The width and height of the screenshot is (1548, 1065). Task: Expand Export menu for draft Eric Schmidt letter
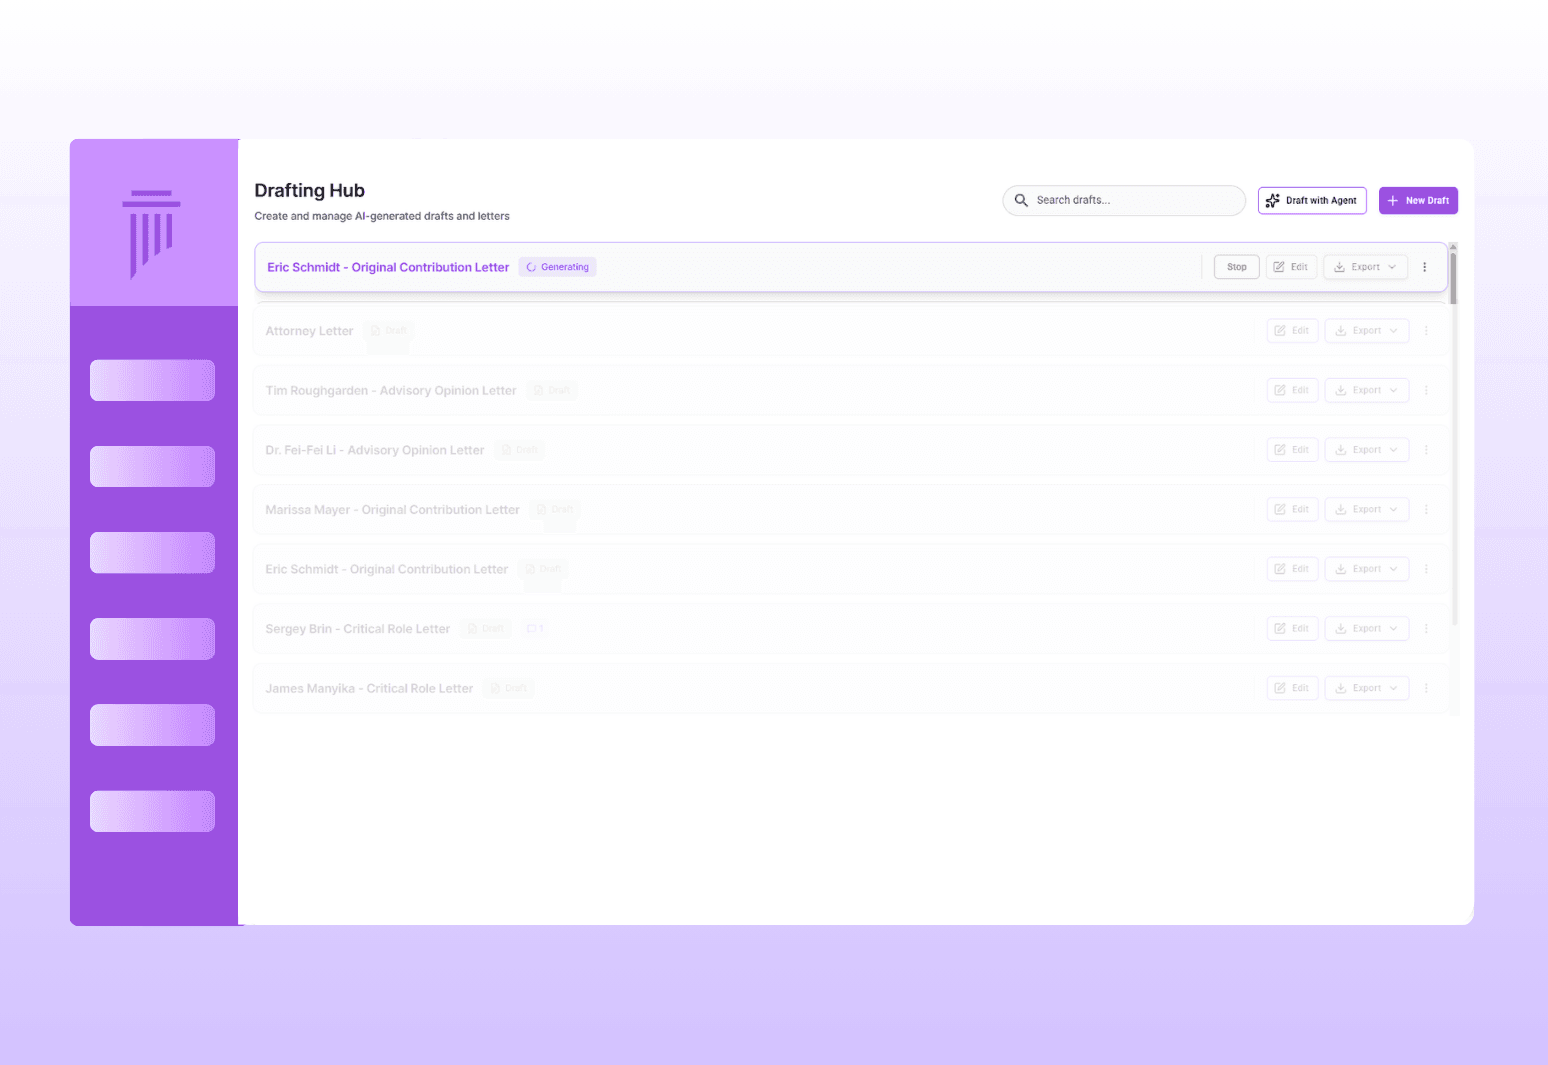1367,569
